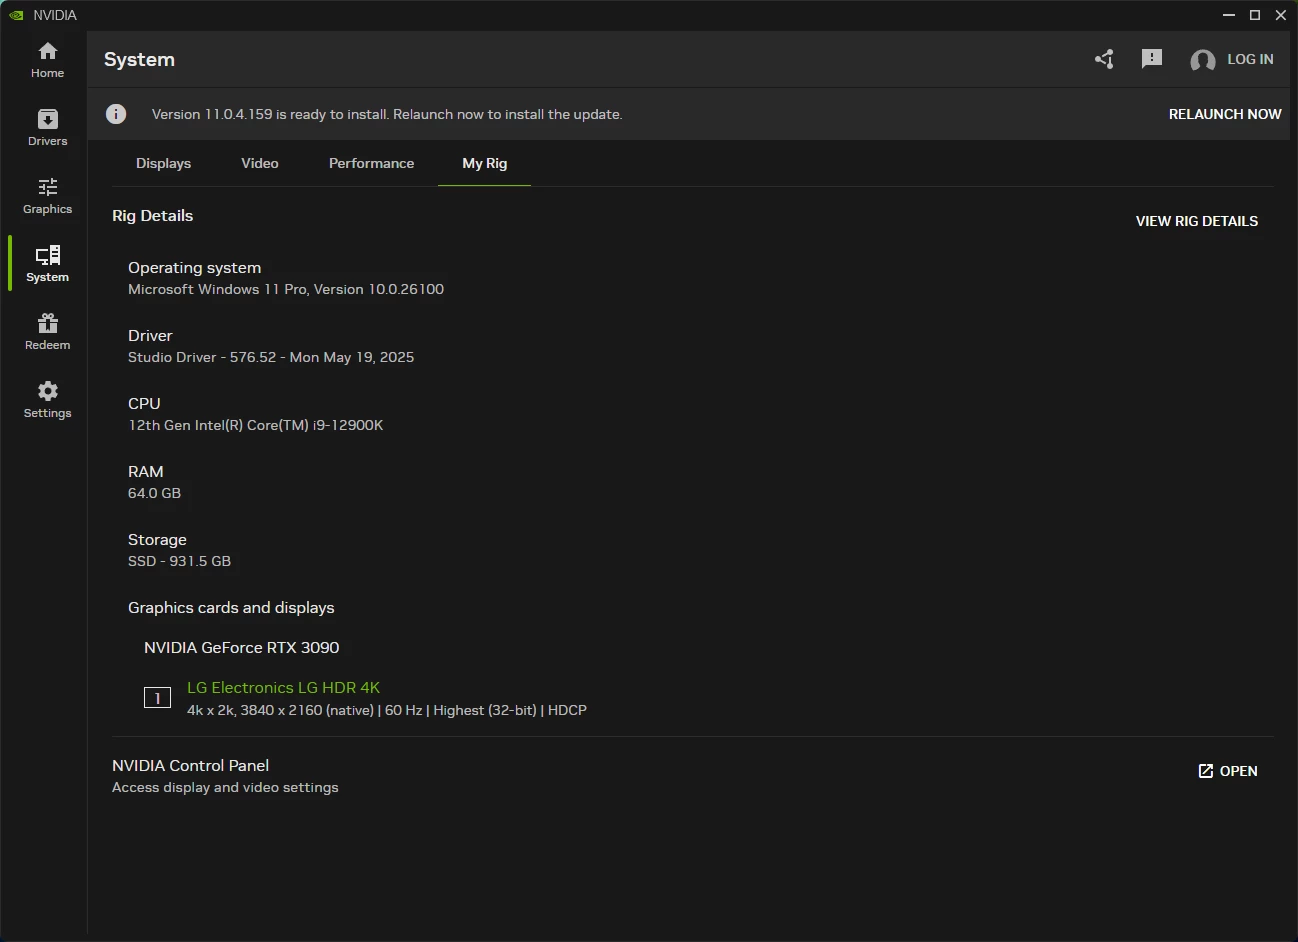1298x942 pixels.
Task: Open the Graphics sidebar section
Action: coord(47,196)
